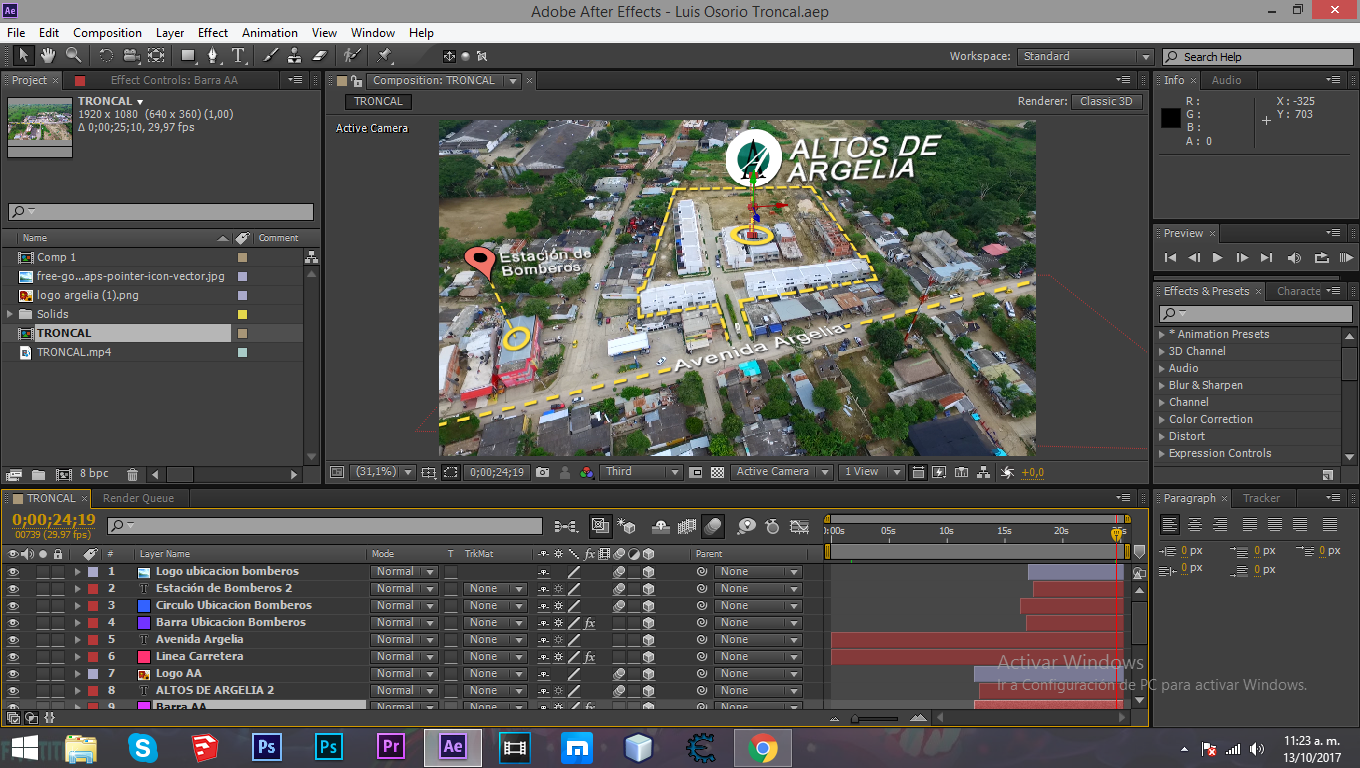
Task: Select the Brush tool
Action: 270,56
